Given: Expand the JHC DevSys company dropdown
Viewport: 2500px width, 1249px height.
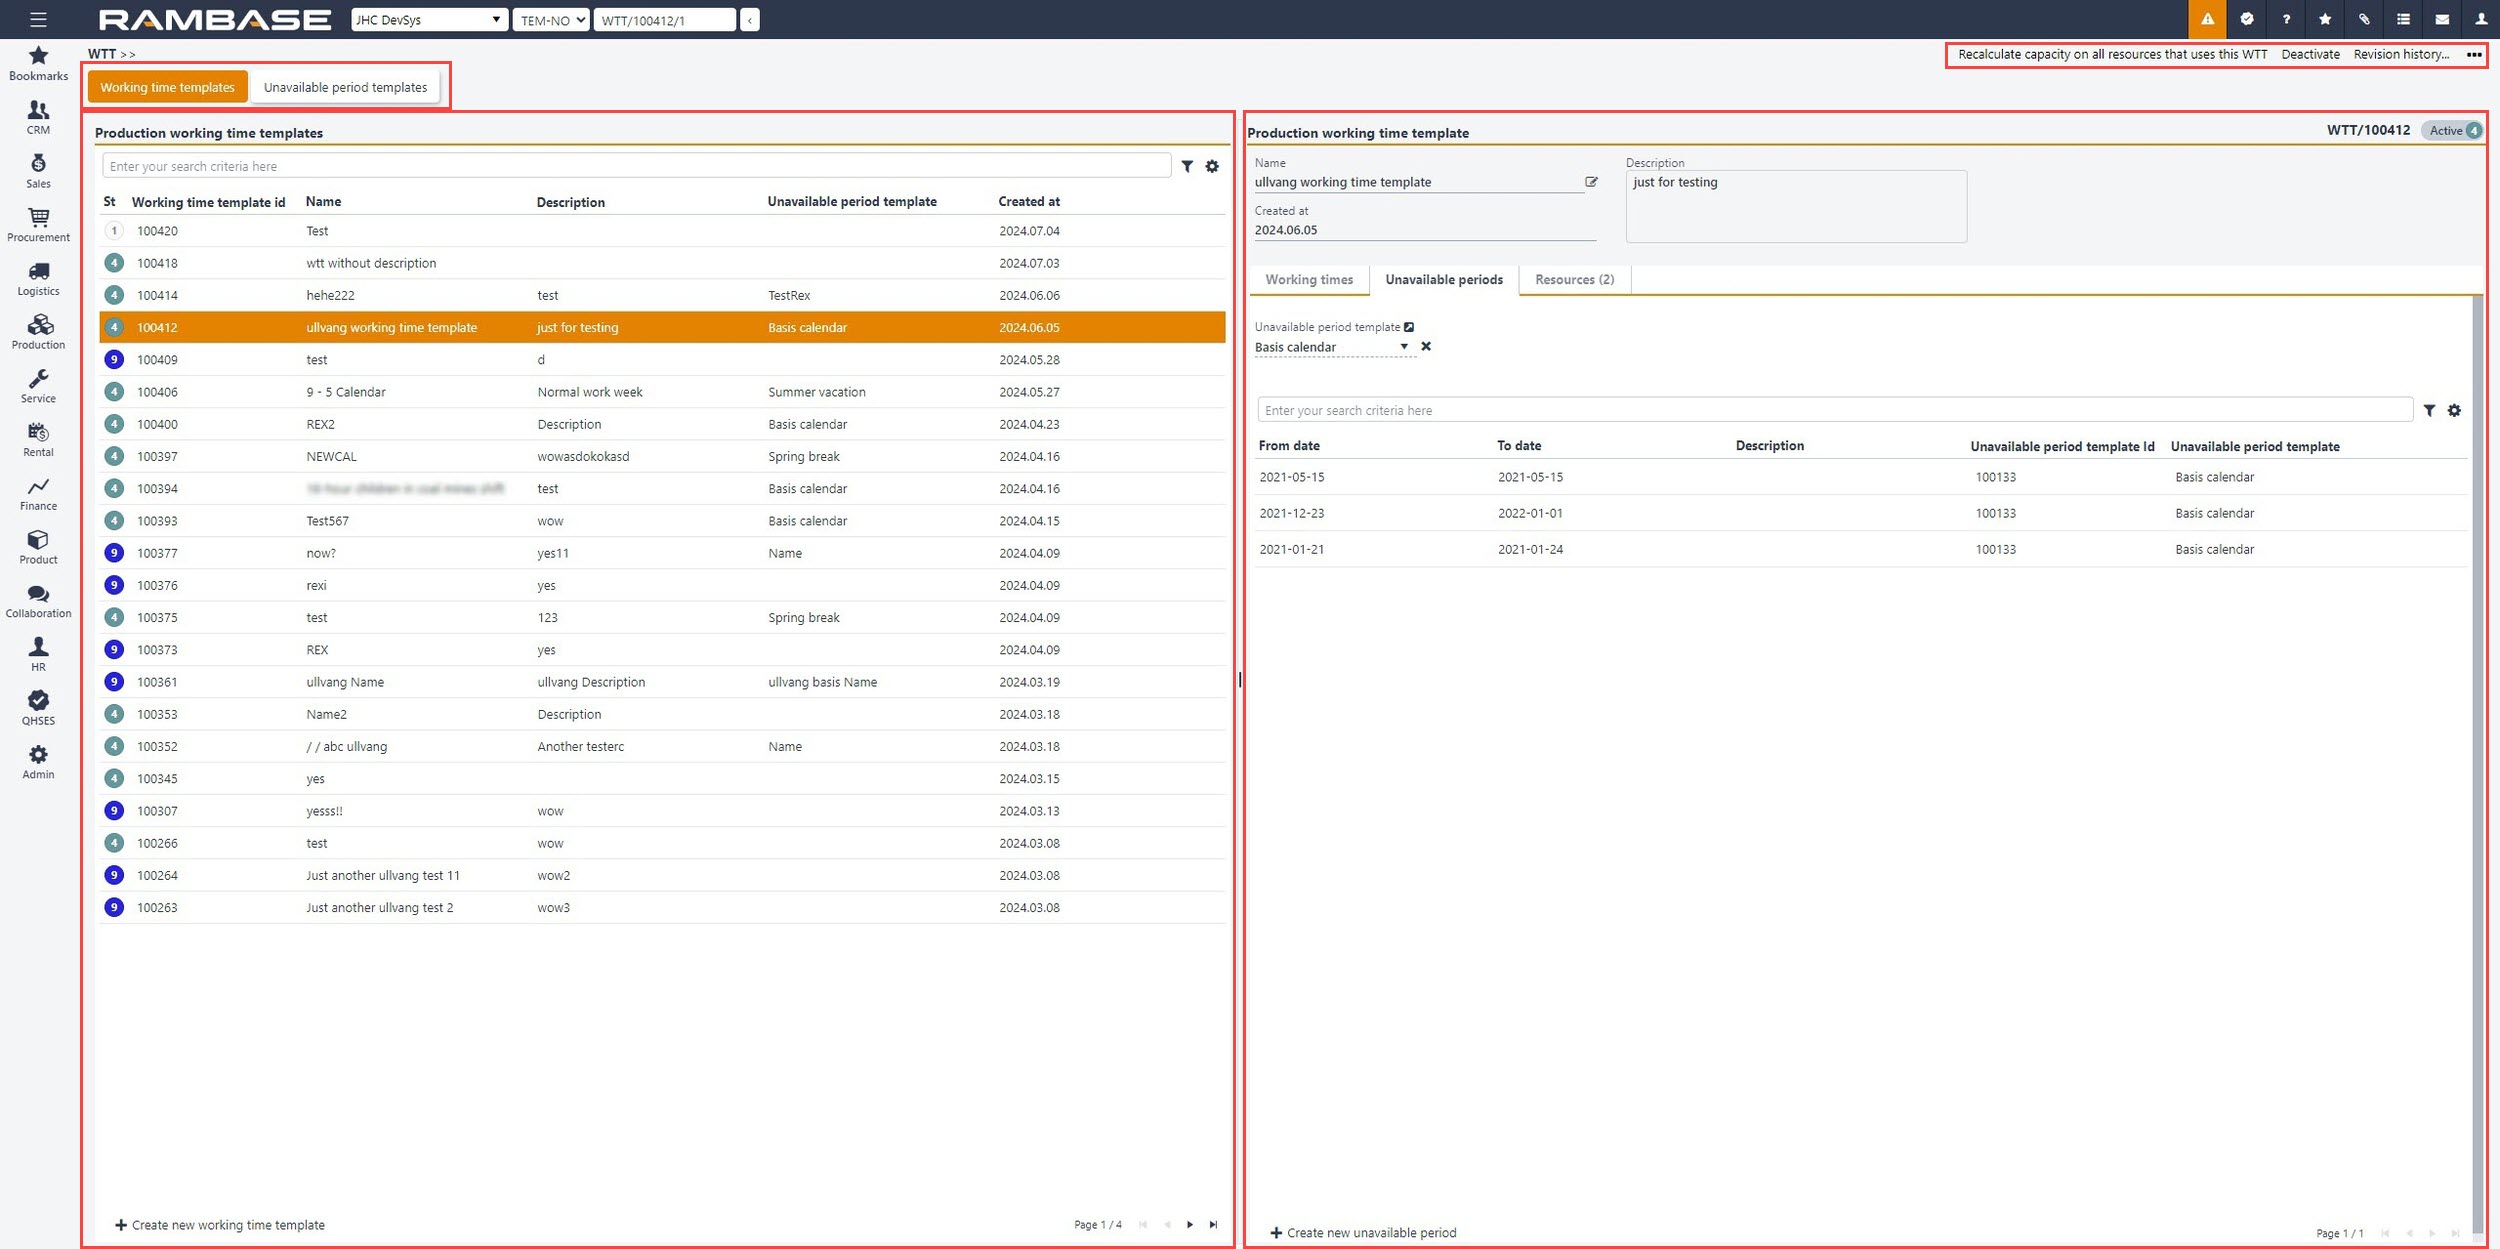Looking at the screenshot, I should 428,19.
